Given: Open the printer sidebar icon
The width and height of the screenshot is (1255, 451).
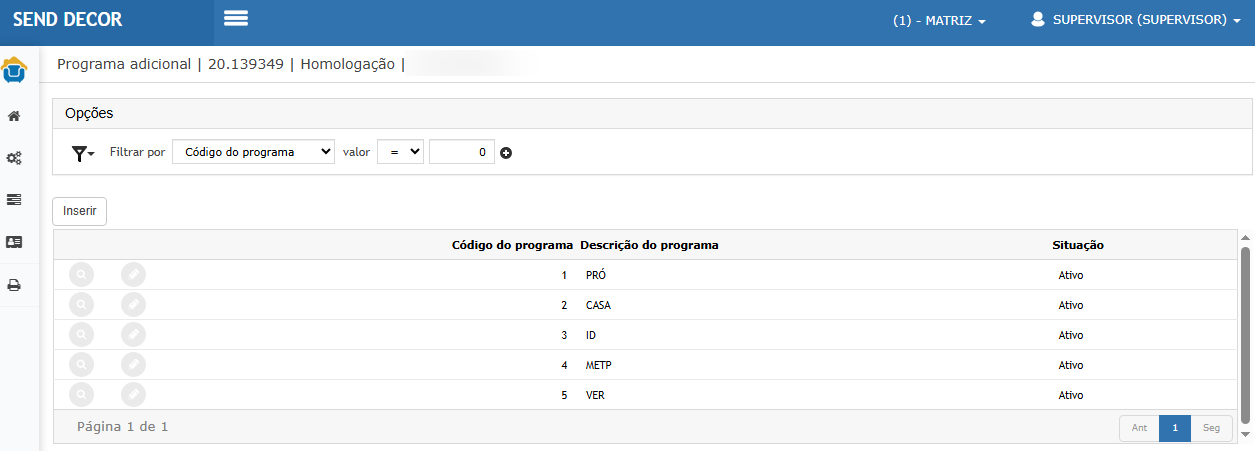Looking at the screenshot, I should [14, 285].
